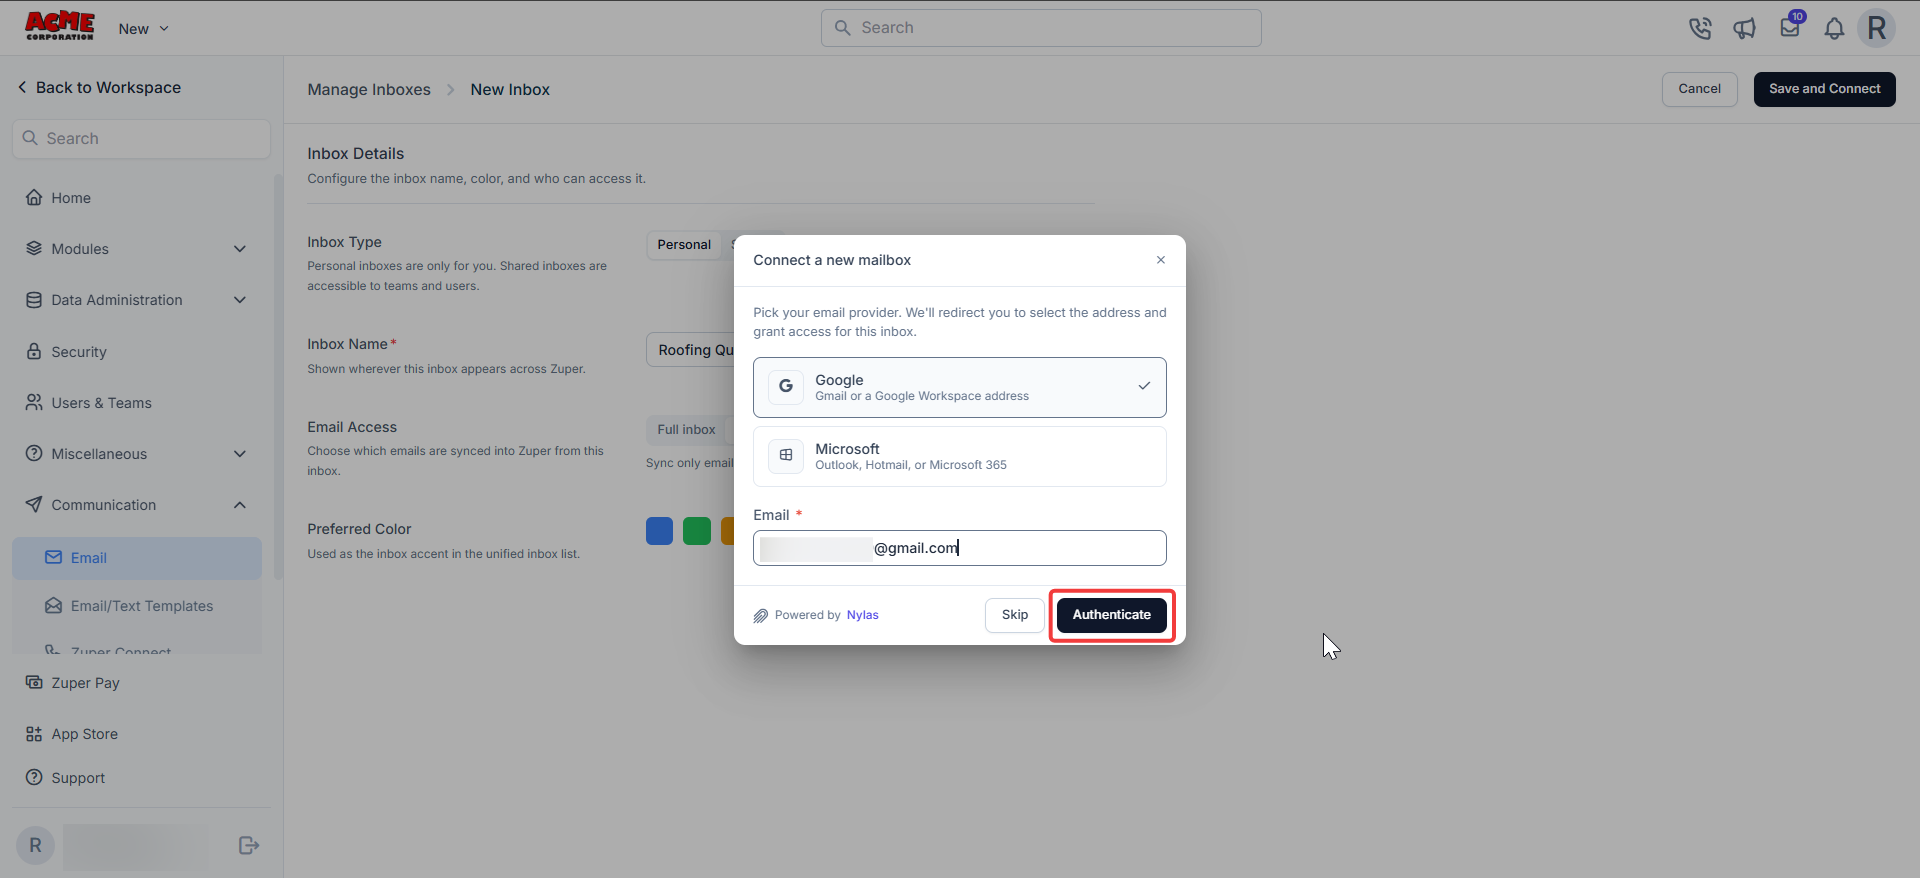Screen dimensions: 1920x878
Task: Open the announcements megaphone icon
Action: click(x=1745, y=28)
